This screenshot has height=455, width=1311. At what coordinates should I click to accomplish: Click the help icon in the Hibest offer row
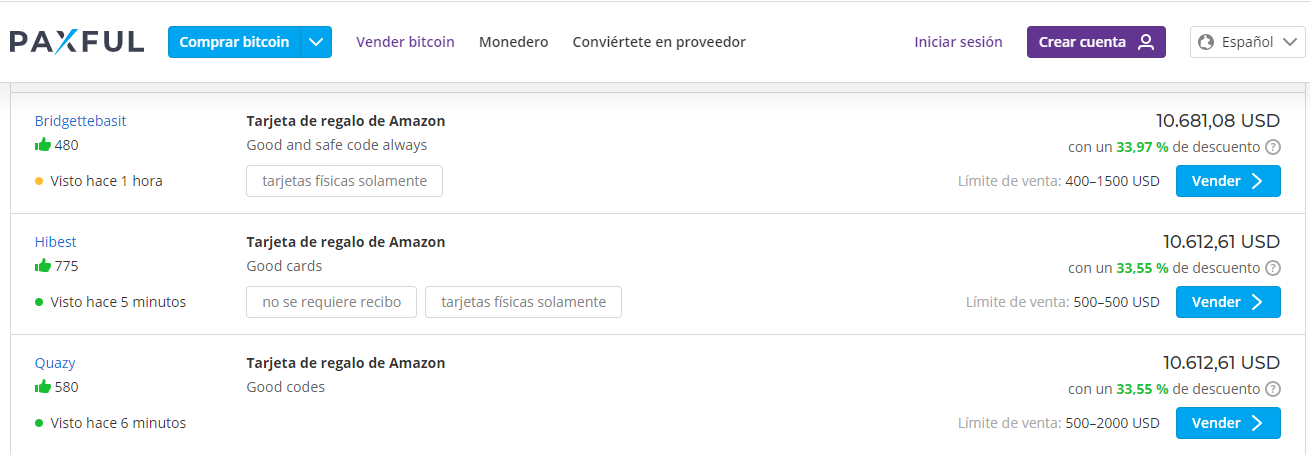pyautogui.click(x=1273, y=268)
